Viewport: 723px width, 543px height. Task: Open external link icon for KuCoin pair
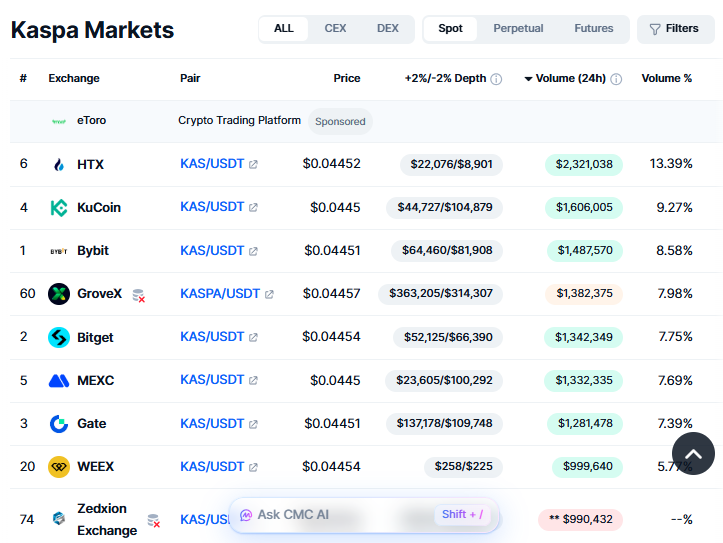coord(253,207)
